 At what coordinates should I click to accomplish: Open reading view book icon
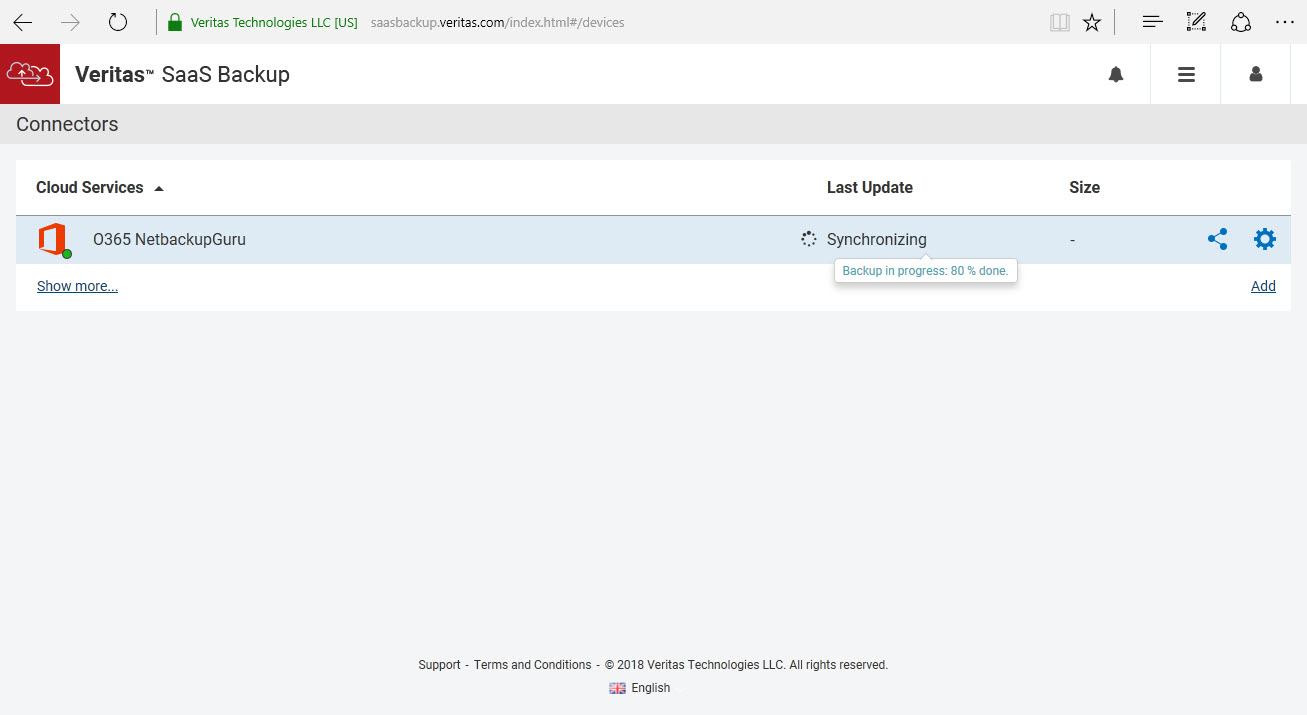click(x=1060, y=22)
